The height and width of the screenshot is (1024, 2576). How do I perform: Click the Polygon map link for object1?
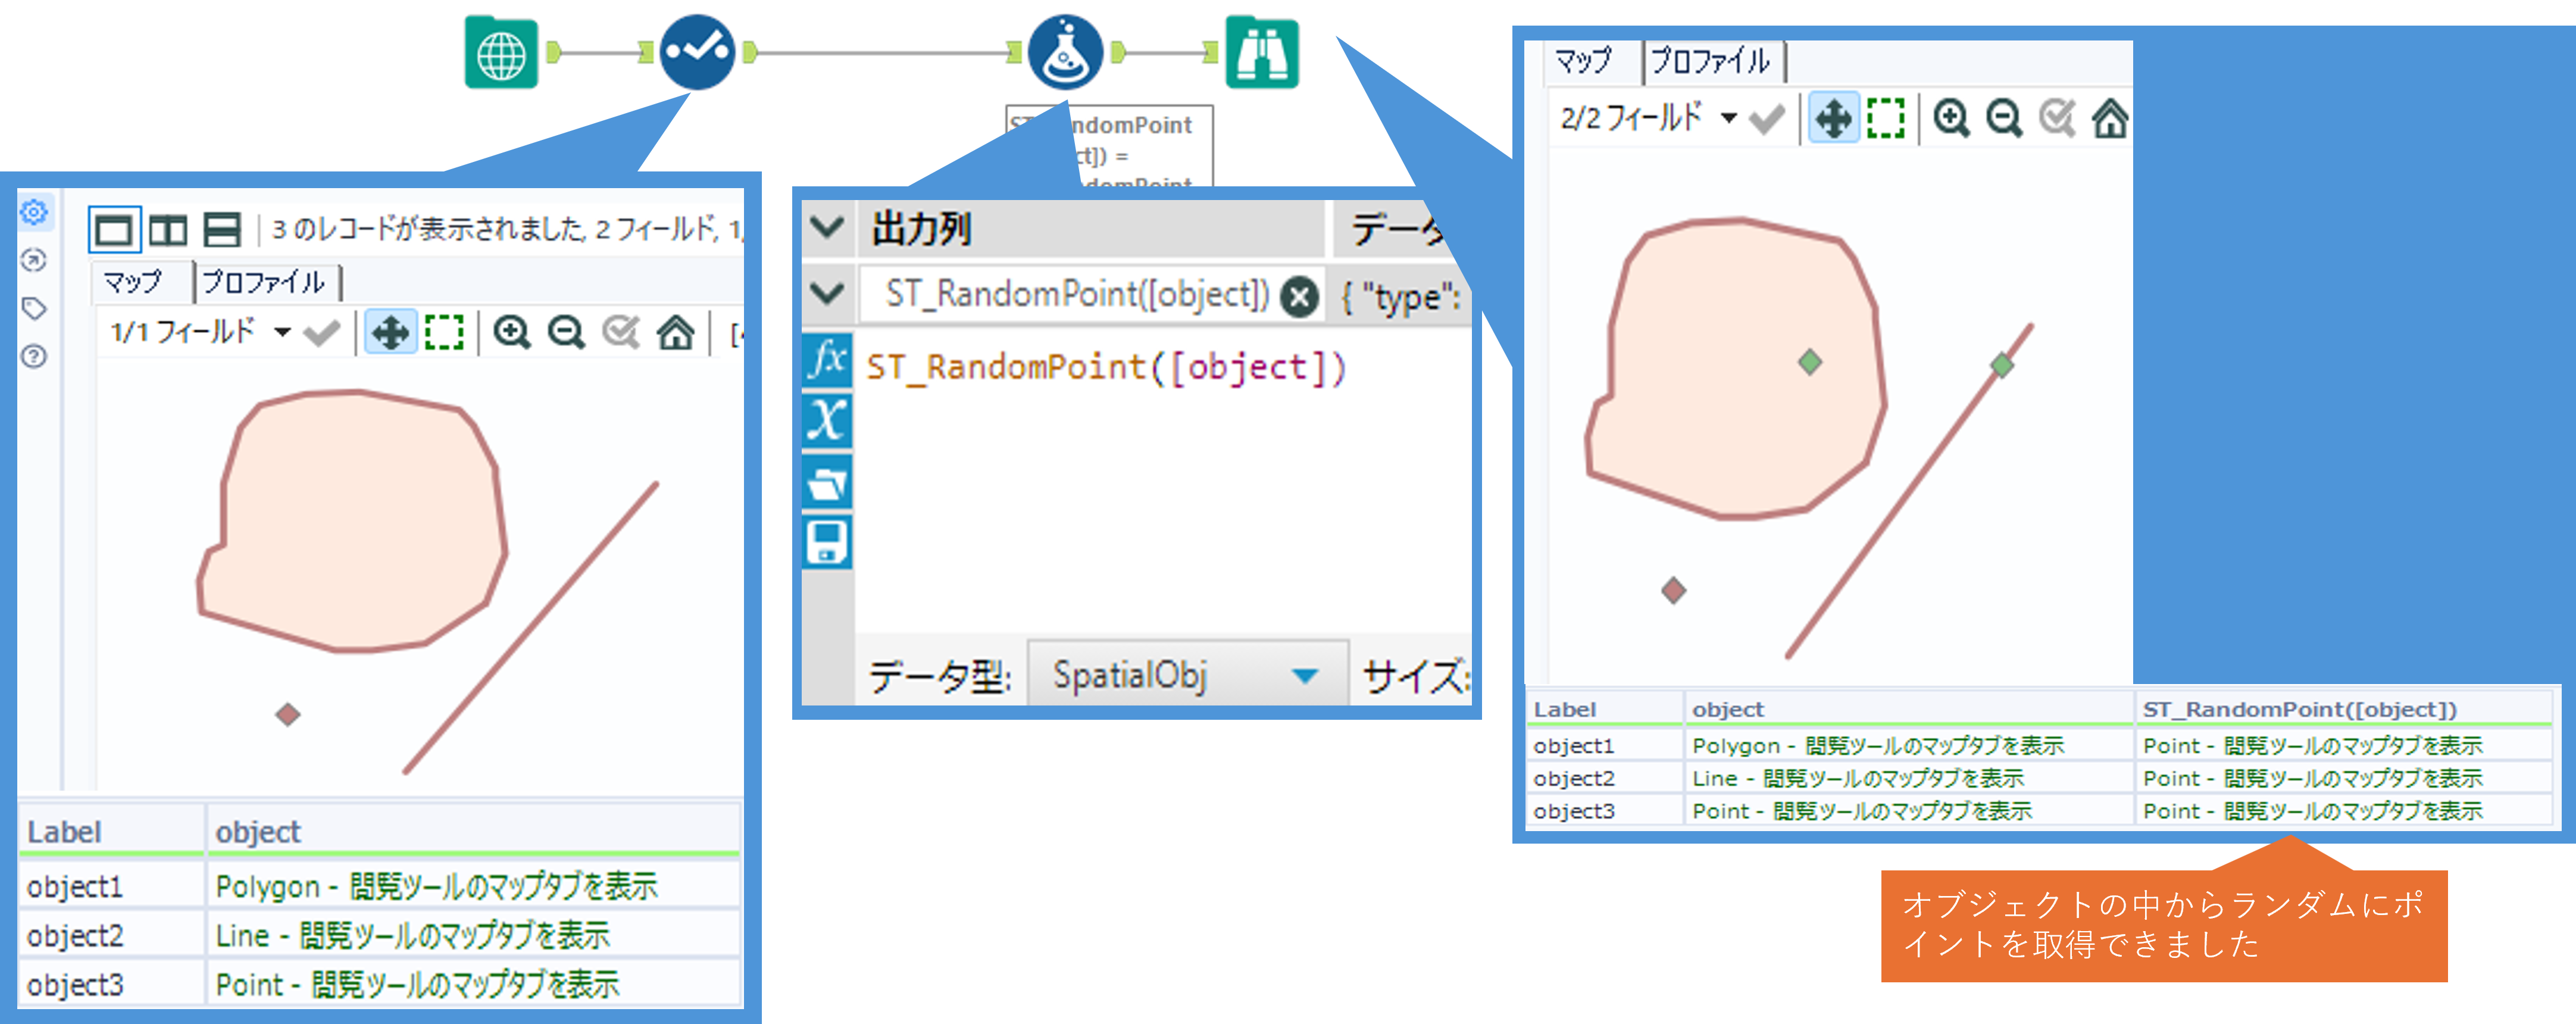[436, 886]
